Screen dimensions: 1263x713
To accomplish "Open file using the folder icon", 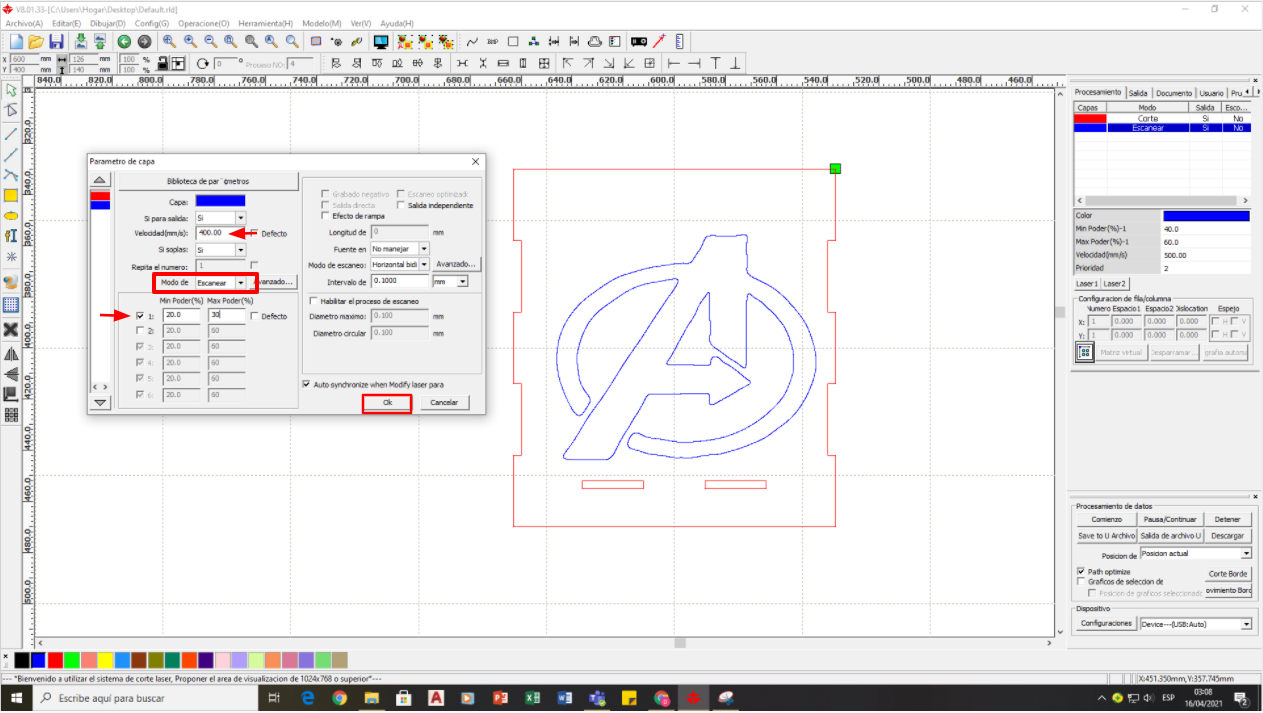I will (36, 42).
